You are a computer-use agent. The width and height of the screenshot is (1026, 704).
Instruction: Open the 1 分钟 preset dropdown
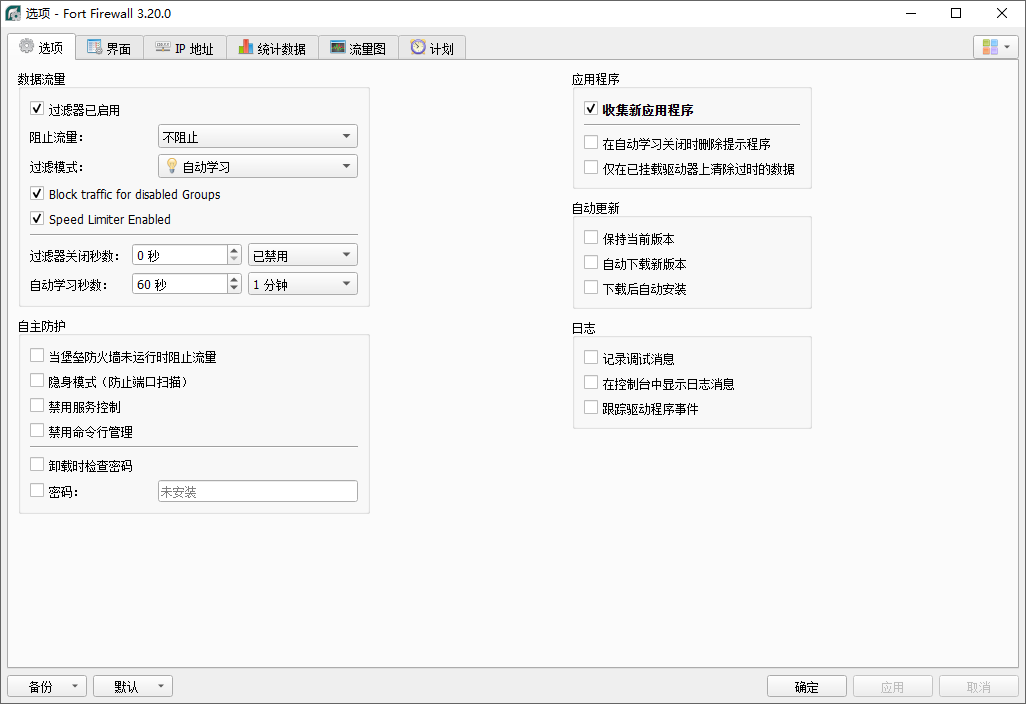coord(303,284)
